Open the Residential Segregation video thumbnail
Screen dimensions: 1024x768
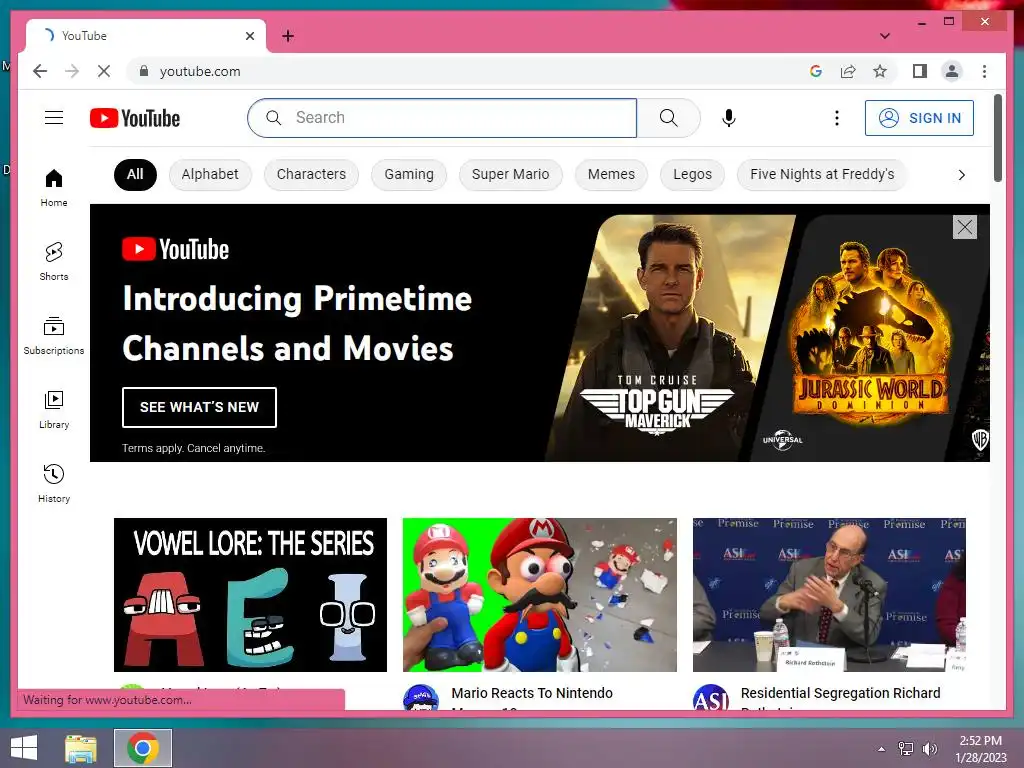click(829, 595)
